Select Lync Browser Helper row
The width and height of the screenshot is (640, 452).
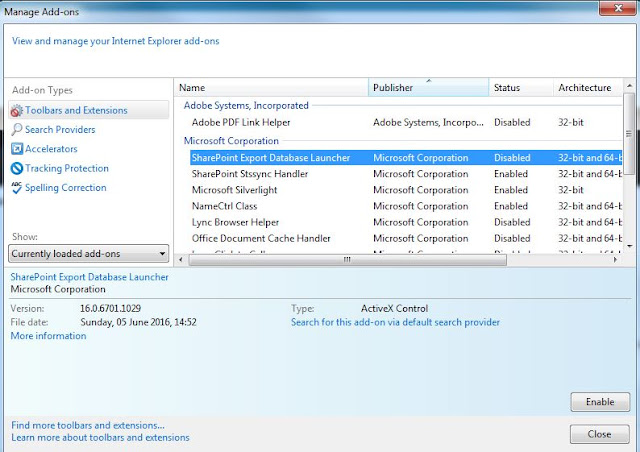pyautogui.click(x=406, y=222)
